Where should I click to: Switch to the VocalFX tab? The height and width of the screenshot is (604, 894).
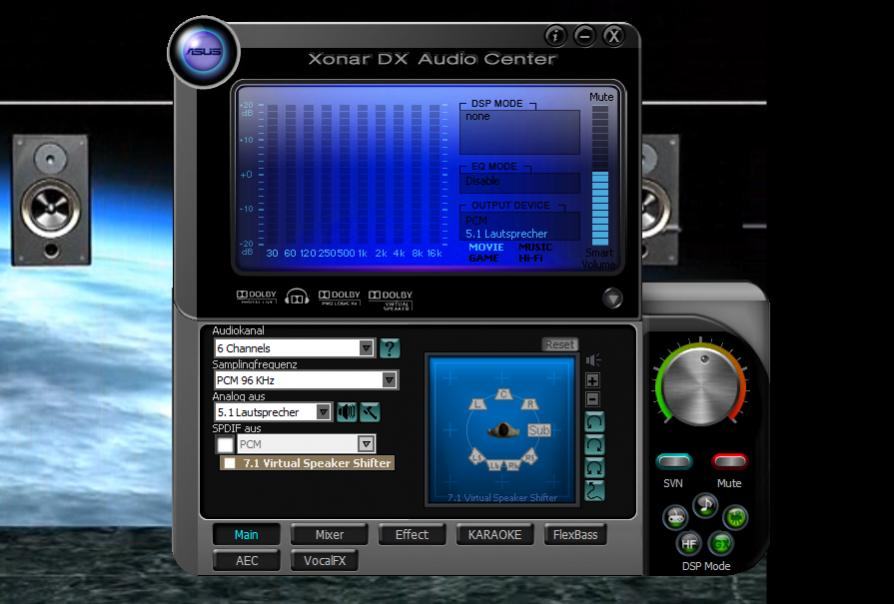[324, 561]
